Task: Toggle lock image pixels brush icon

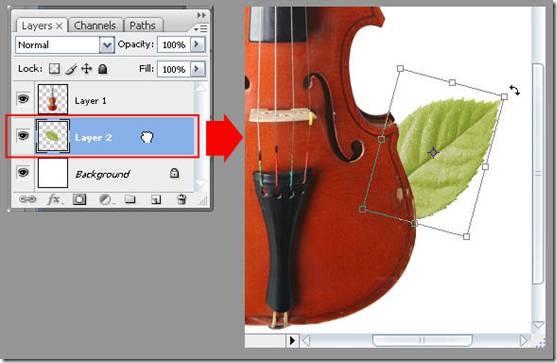Action: 71,69
